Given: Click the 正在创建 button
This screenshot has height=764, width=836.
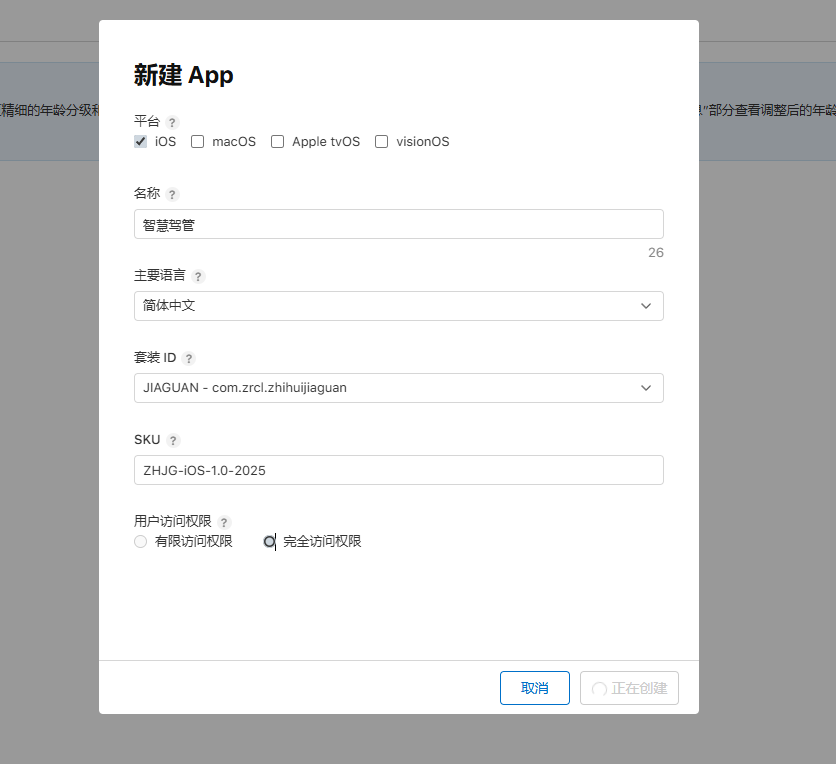Looking at the screenshot, I should point(629,688).
